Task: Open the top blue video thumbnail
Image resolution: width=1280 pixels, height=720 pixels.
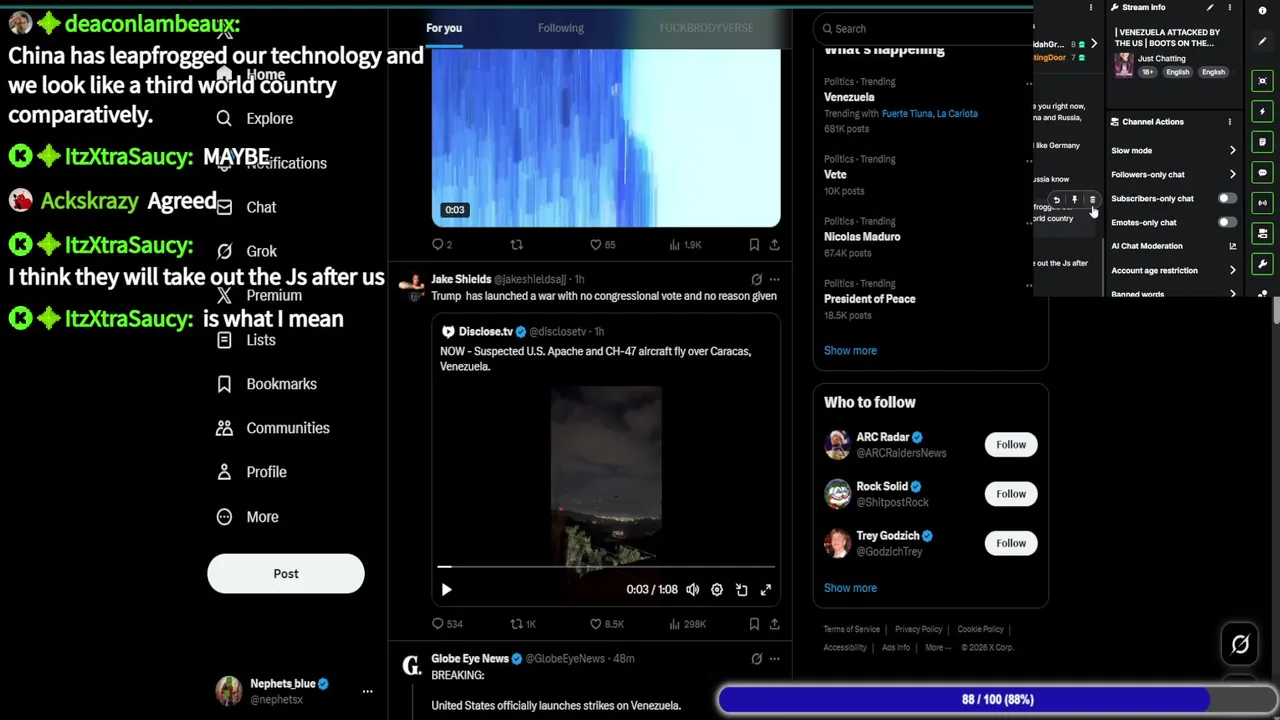Action: pyautogui.click(x=606, y=138)
